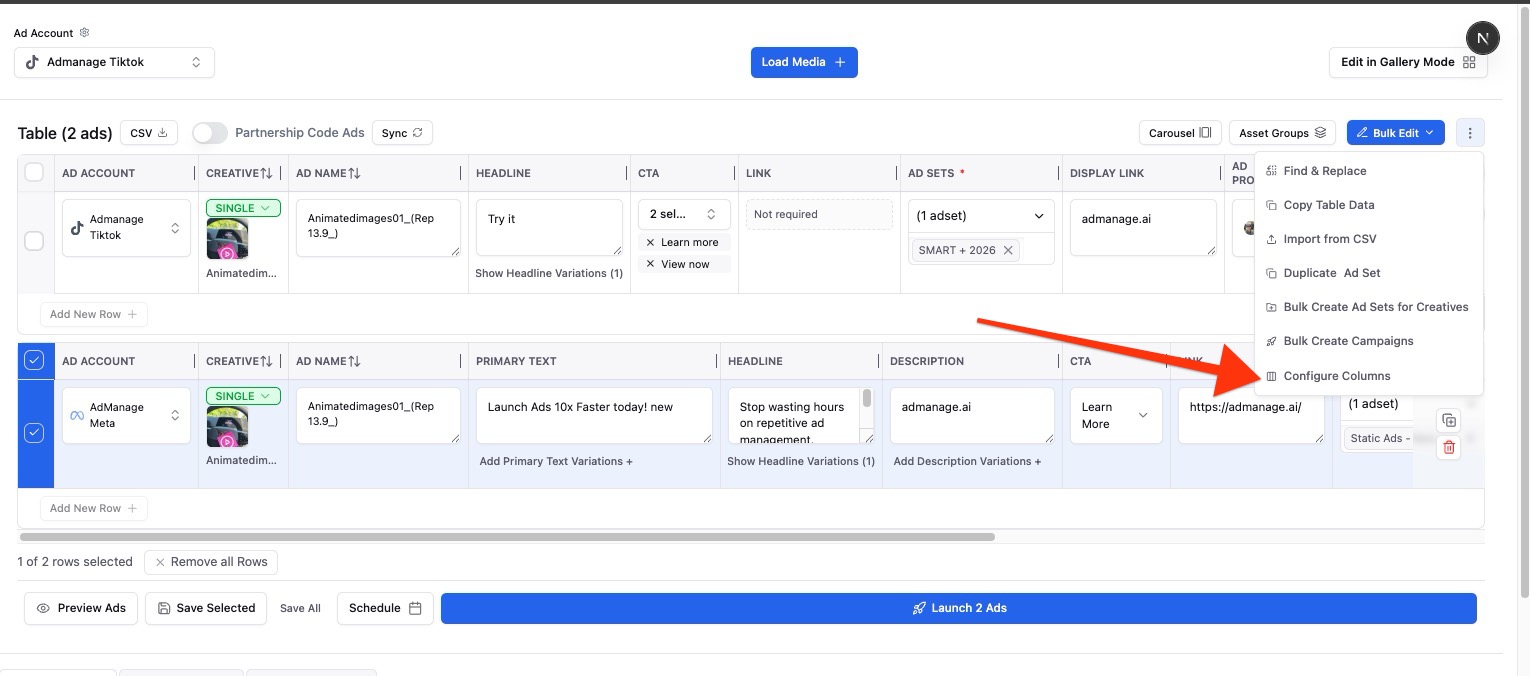Sort by AD NAME in the TikTok table

(x=354, y=173)
